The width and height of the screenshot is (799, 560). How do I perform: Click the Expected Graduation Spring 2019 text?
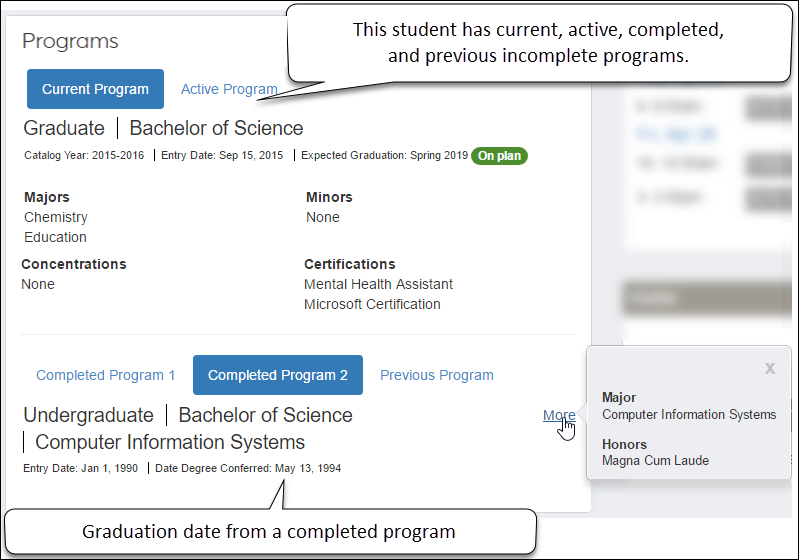[384, 156]
